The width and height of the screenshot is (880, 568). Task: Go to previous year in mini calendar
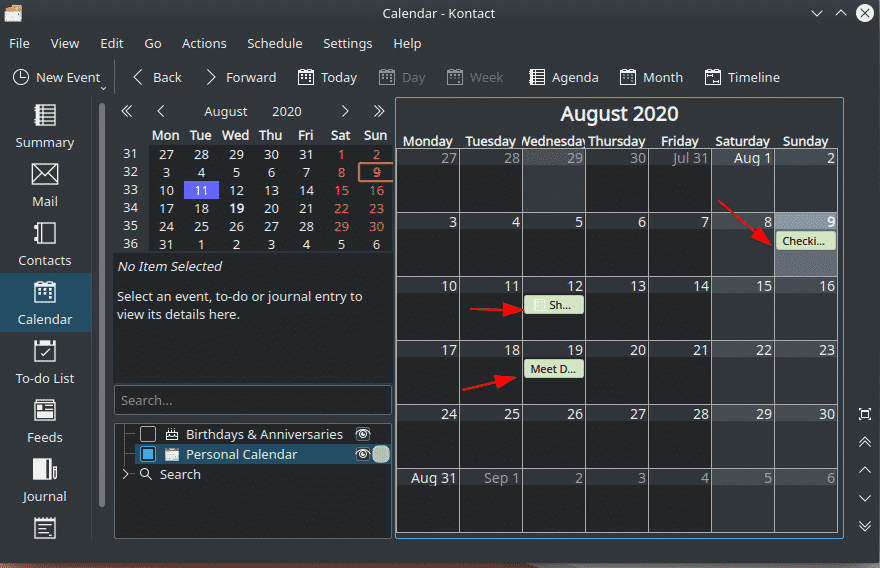127,111
